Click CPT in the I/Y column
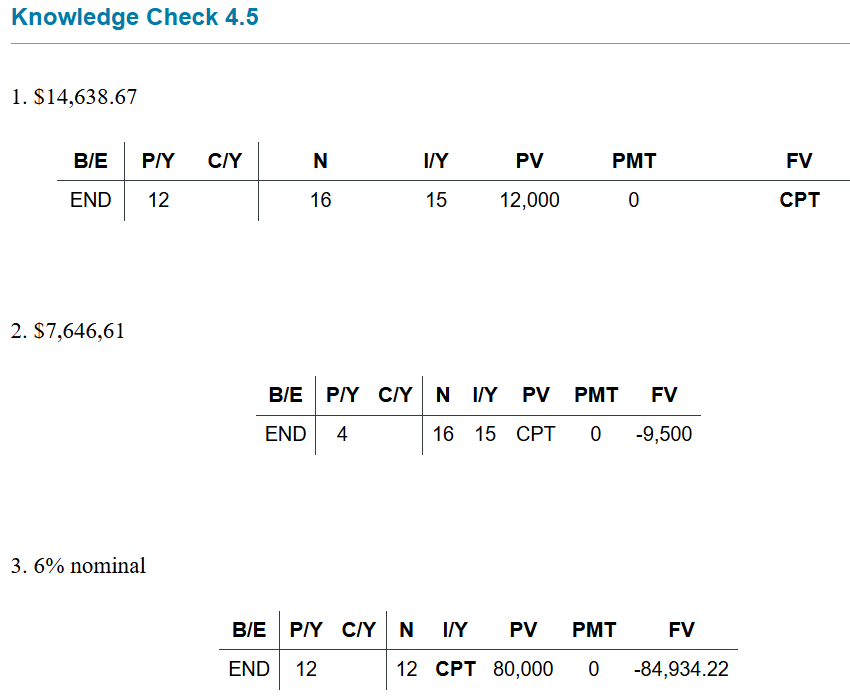The width and height of the screenshot is (850, 697). 455,669
